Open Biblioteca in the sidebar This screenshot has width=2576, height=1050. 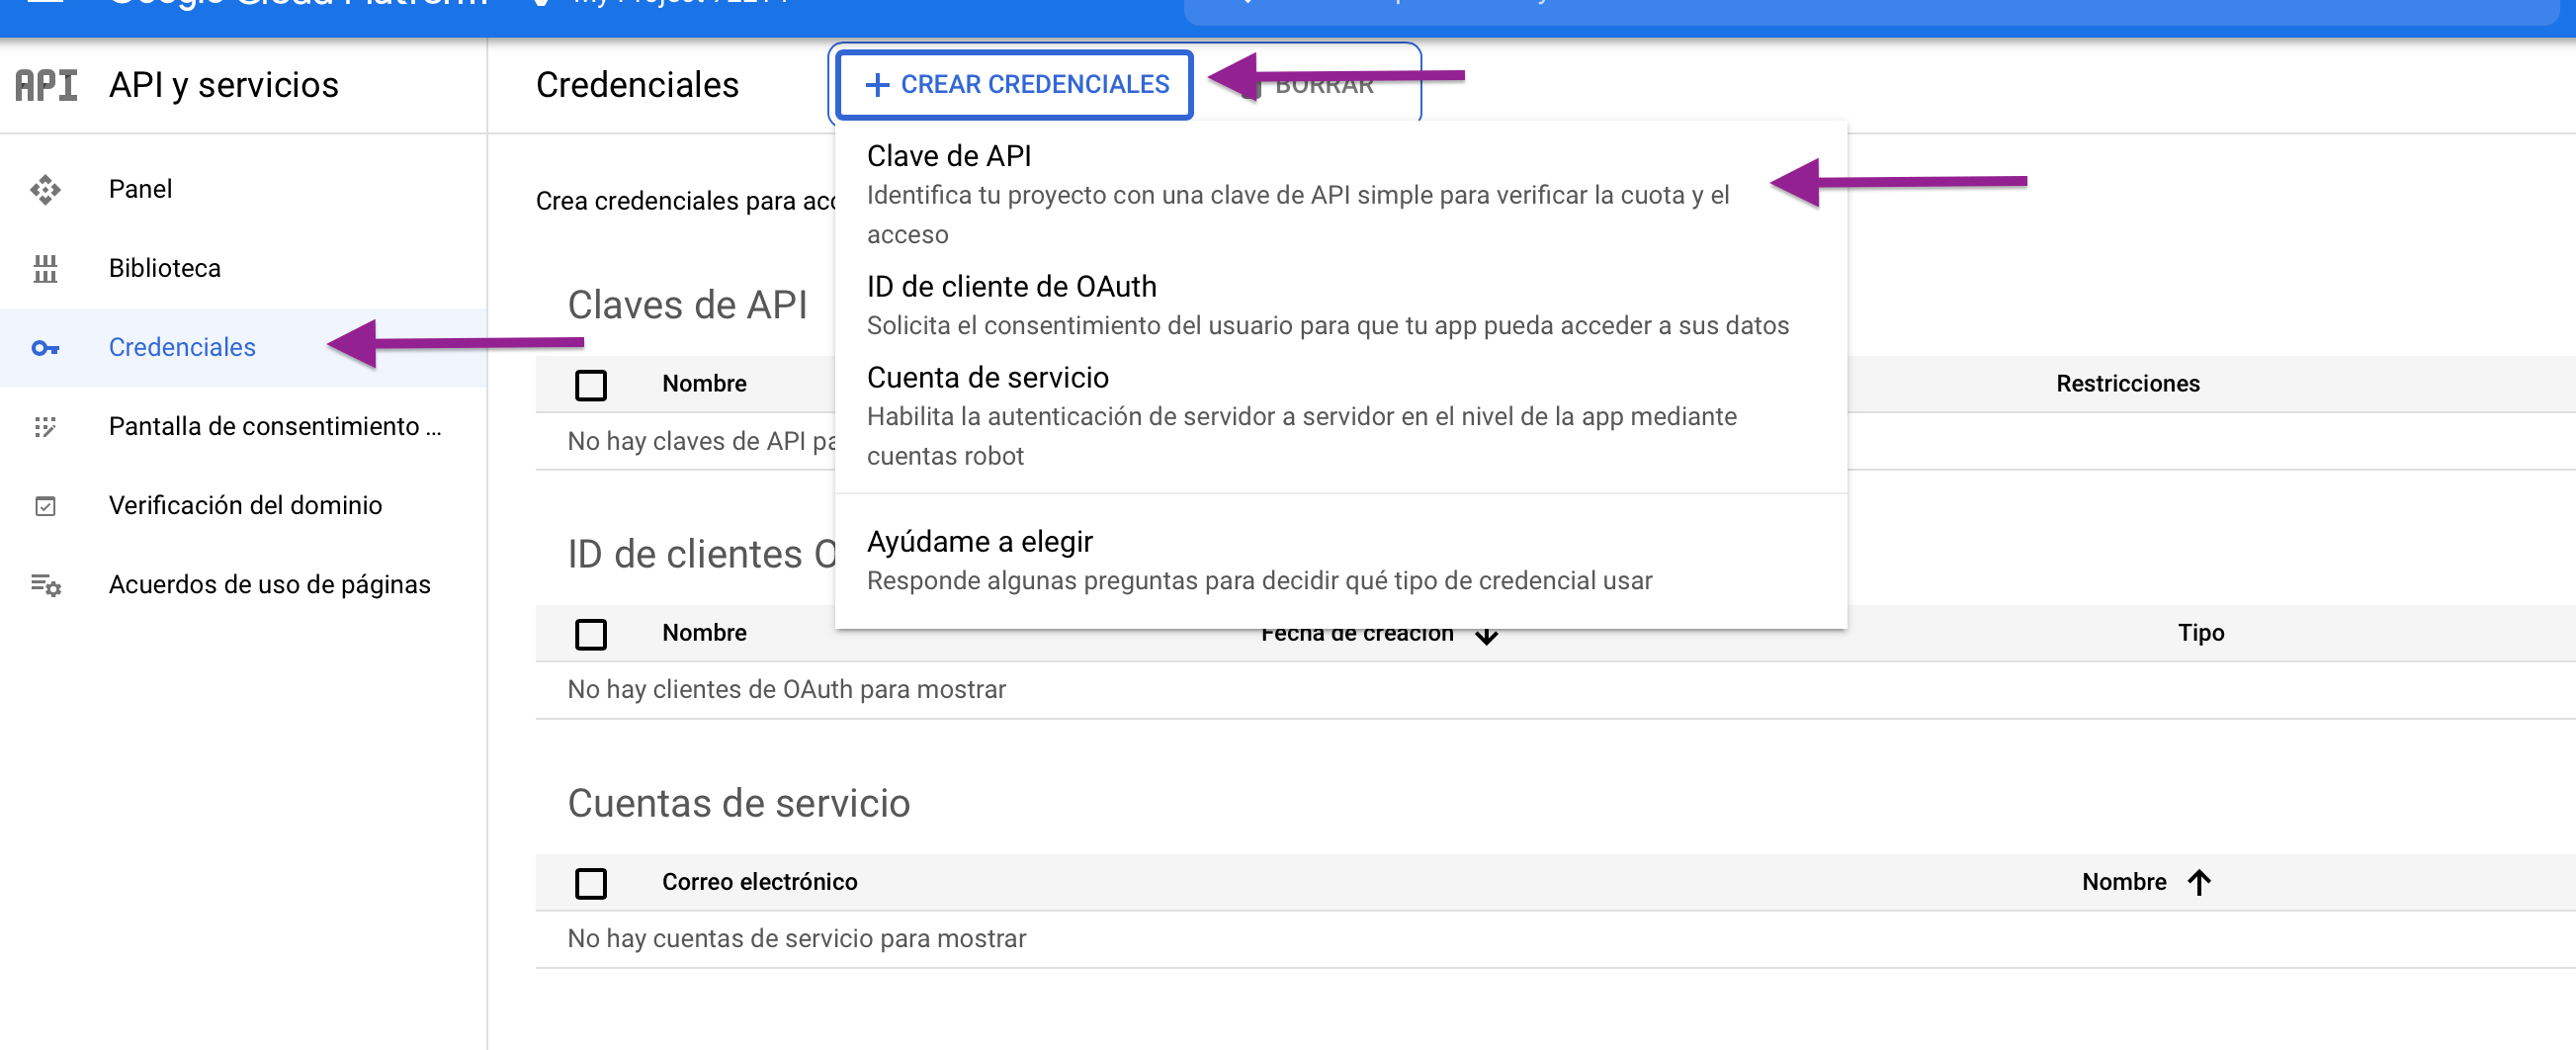(x=243, y=268)
